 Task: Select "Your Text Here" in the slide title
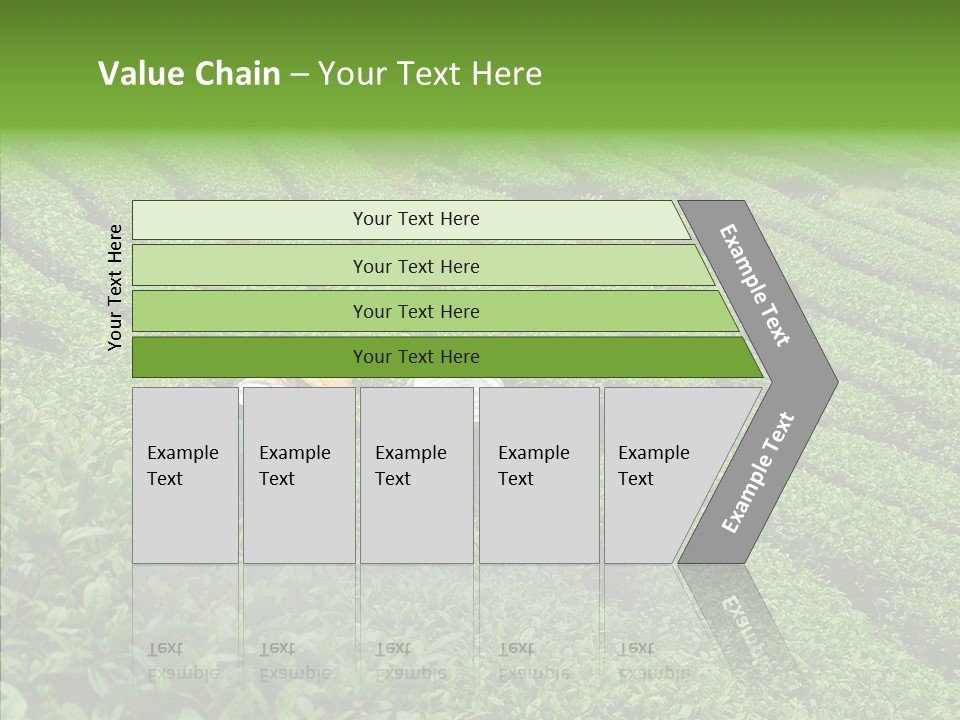tap(430, 74)
